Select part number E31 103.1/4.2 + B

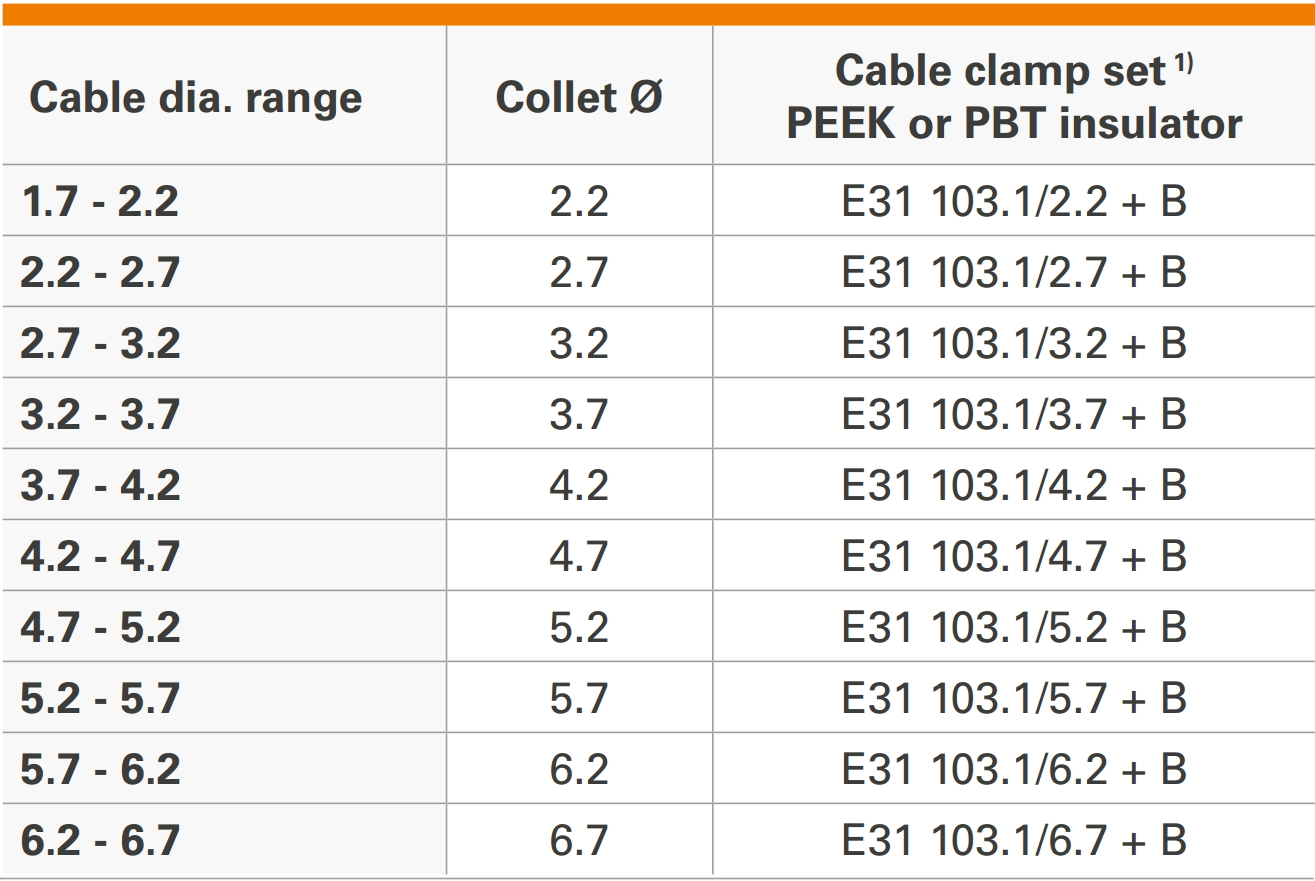[1014, 486]
